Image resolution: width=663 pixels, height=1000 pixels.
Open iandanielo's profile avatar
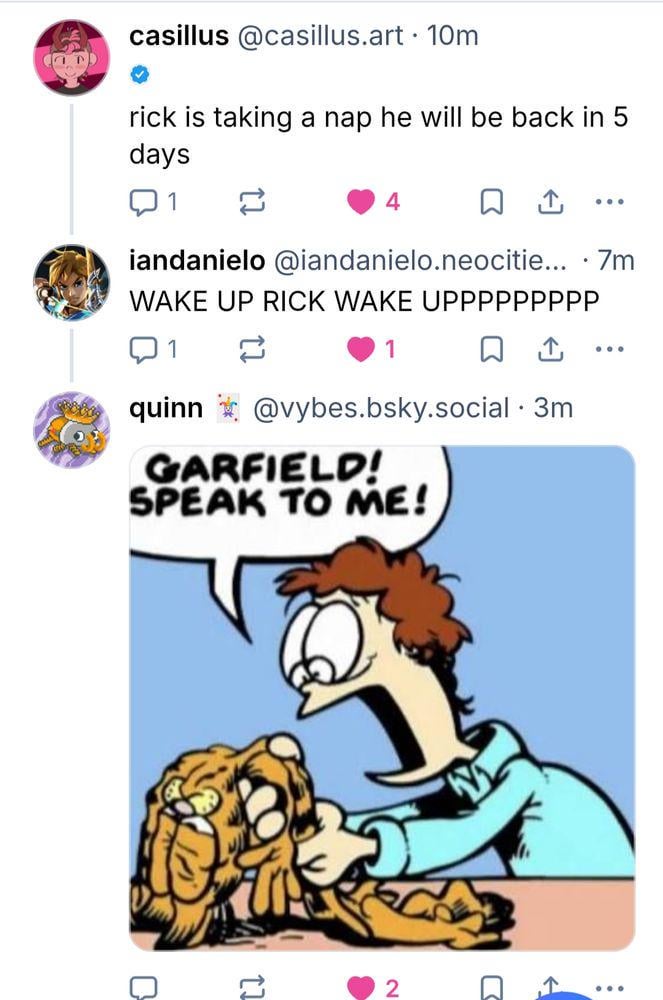click(72, 283)
